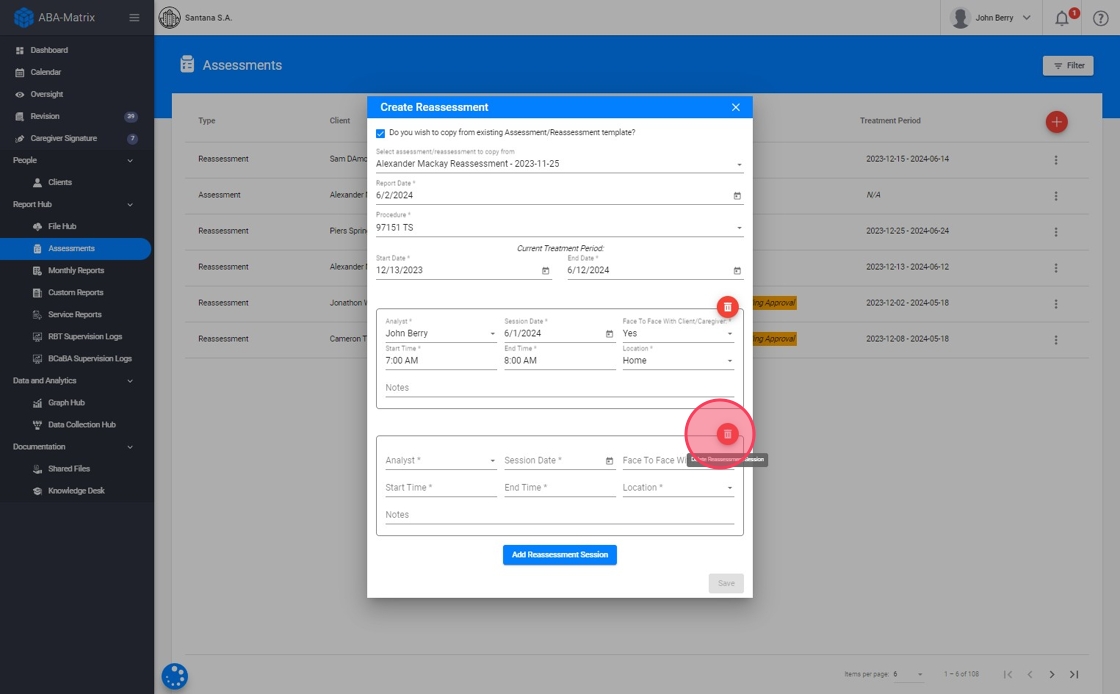Change items per page dropdown
This screenshot has height=694, width=1120.
tap(908, 674)
